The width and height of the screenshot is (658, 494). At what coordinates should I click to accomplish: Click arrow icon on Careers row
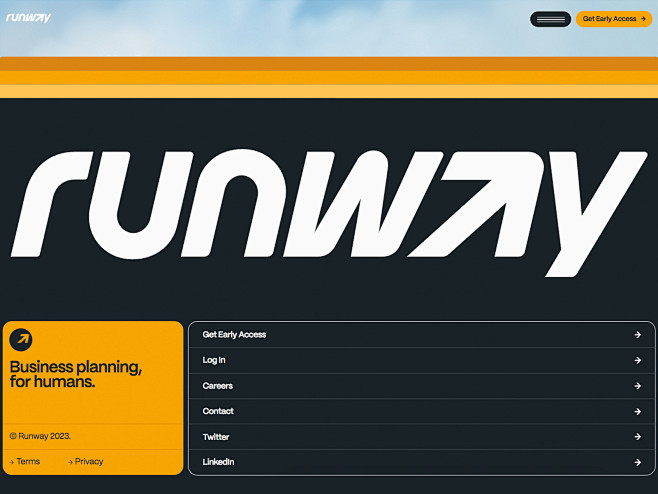pos(637,386)
